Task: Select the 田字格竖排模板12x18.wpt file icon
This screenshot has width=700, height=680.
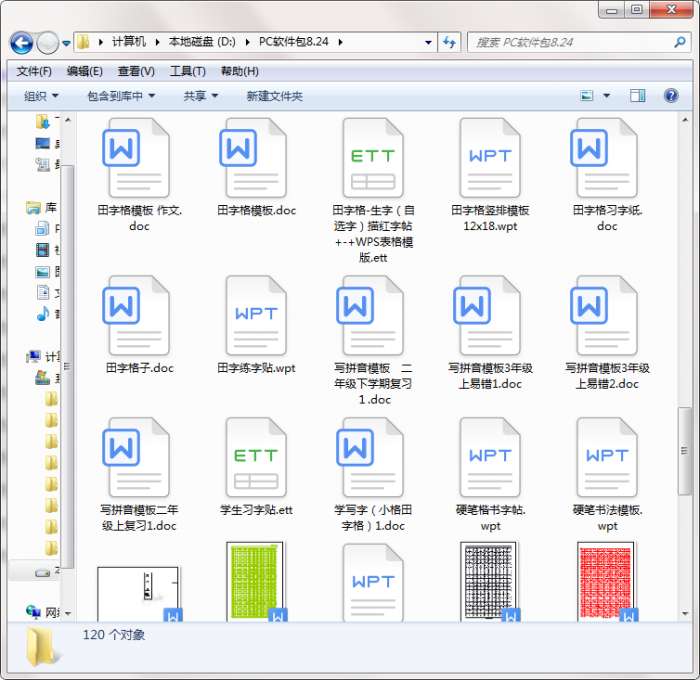Action: tap(489, 159)
